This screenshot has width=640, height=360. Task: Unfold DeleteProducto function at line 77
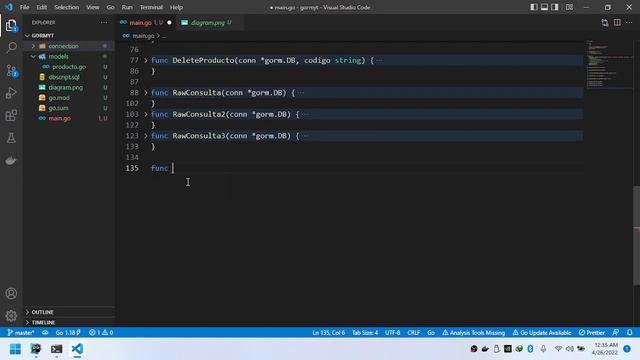click(x=146, y=60)
